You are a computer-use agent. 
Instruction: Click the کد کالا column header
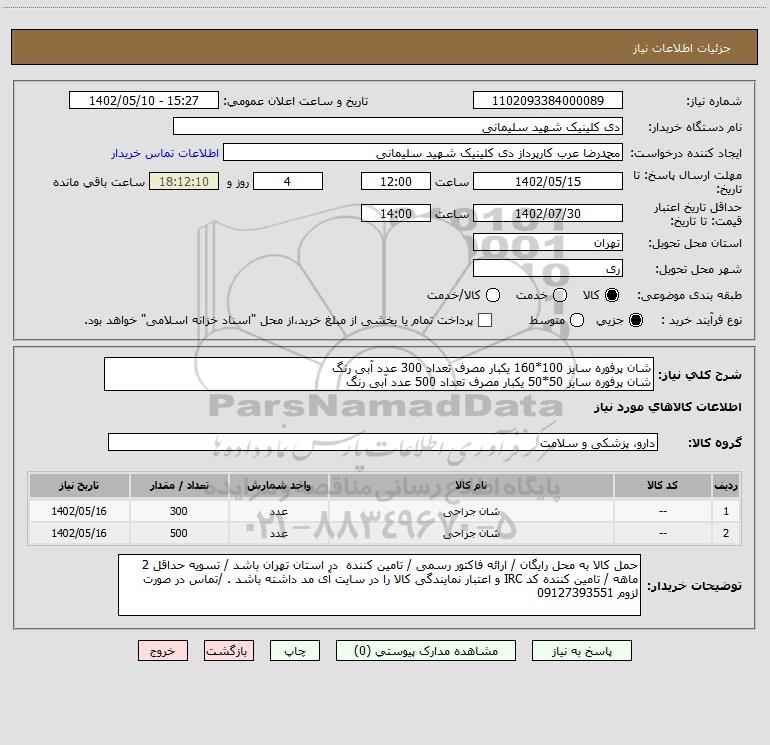pos(662,486)
